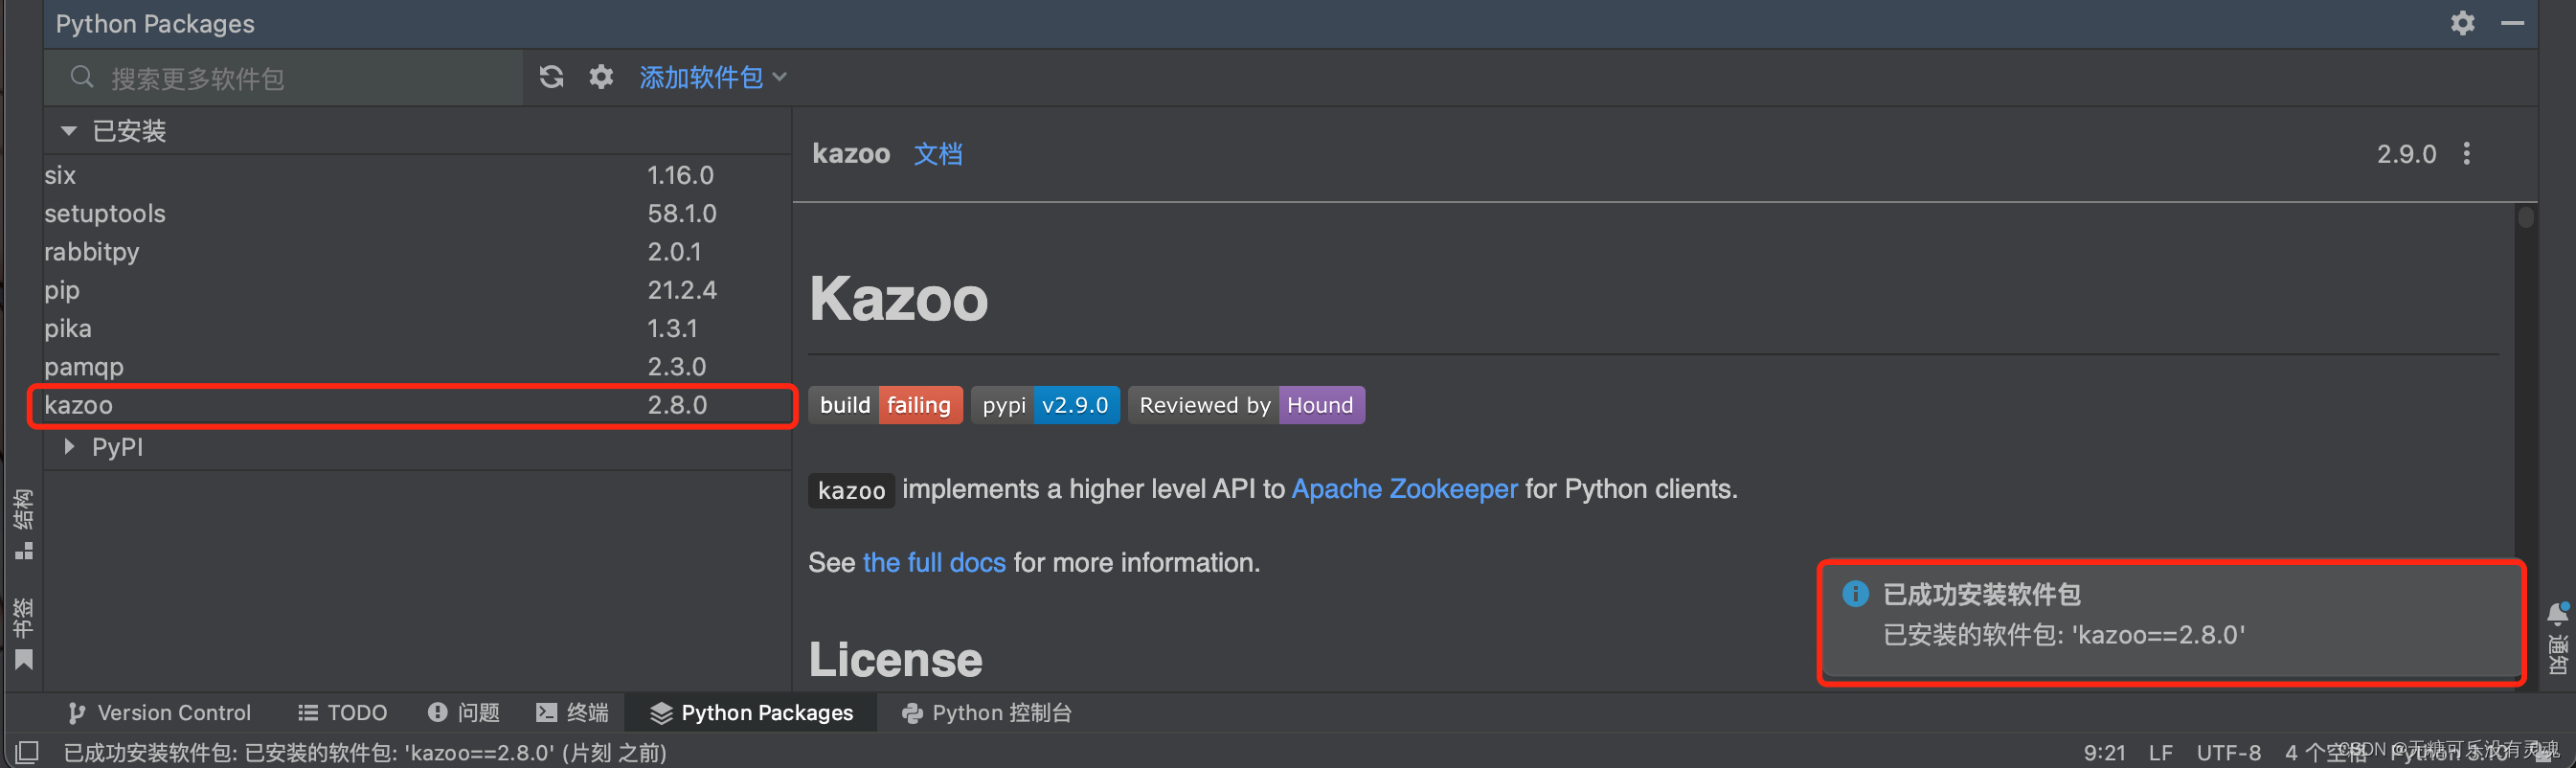Open the Python Console (控制台) tab

click(987, 713)
